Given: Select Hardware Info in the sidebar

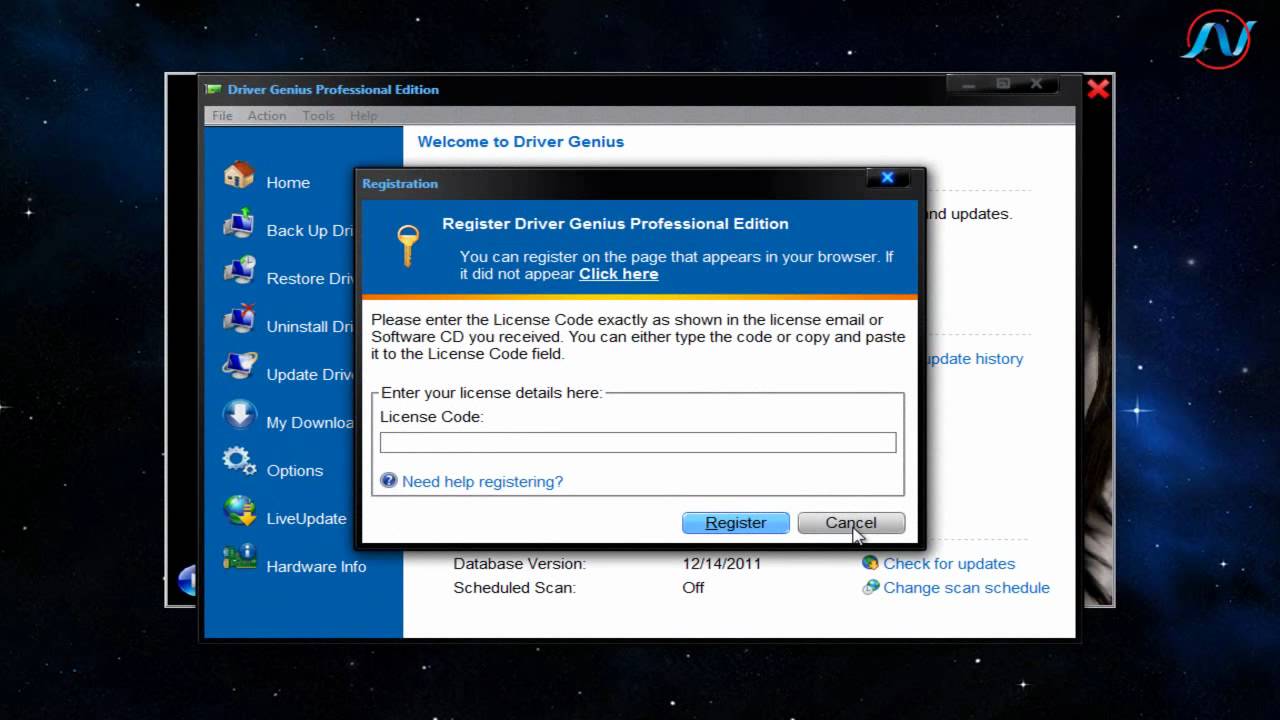Looking at the screenshot, I should [316, 567].
